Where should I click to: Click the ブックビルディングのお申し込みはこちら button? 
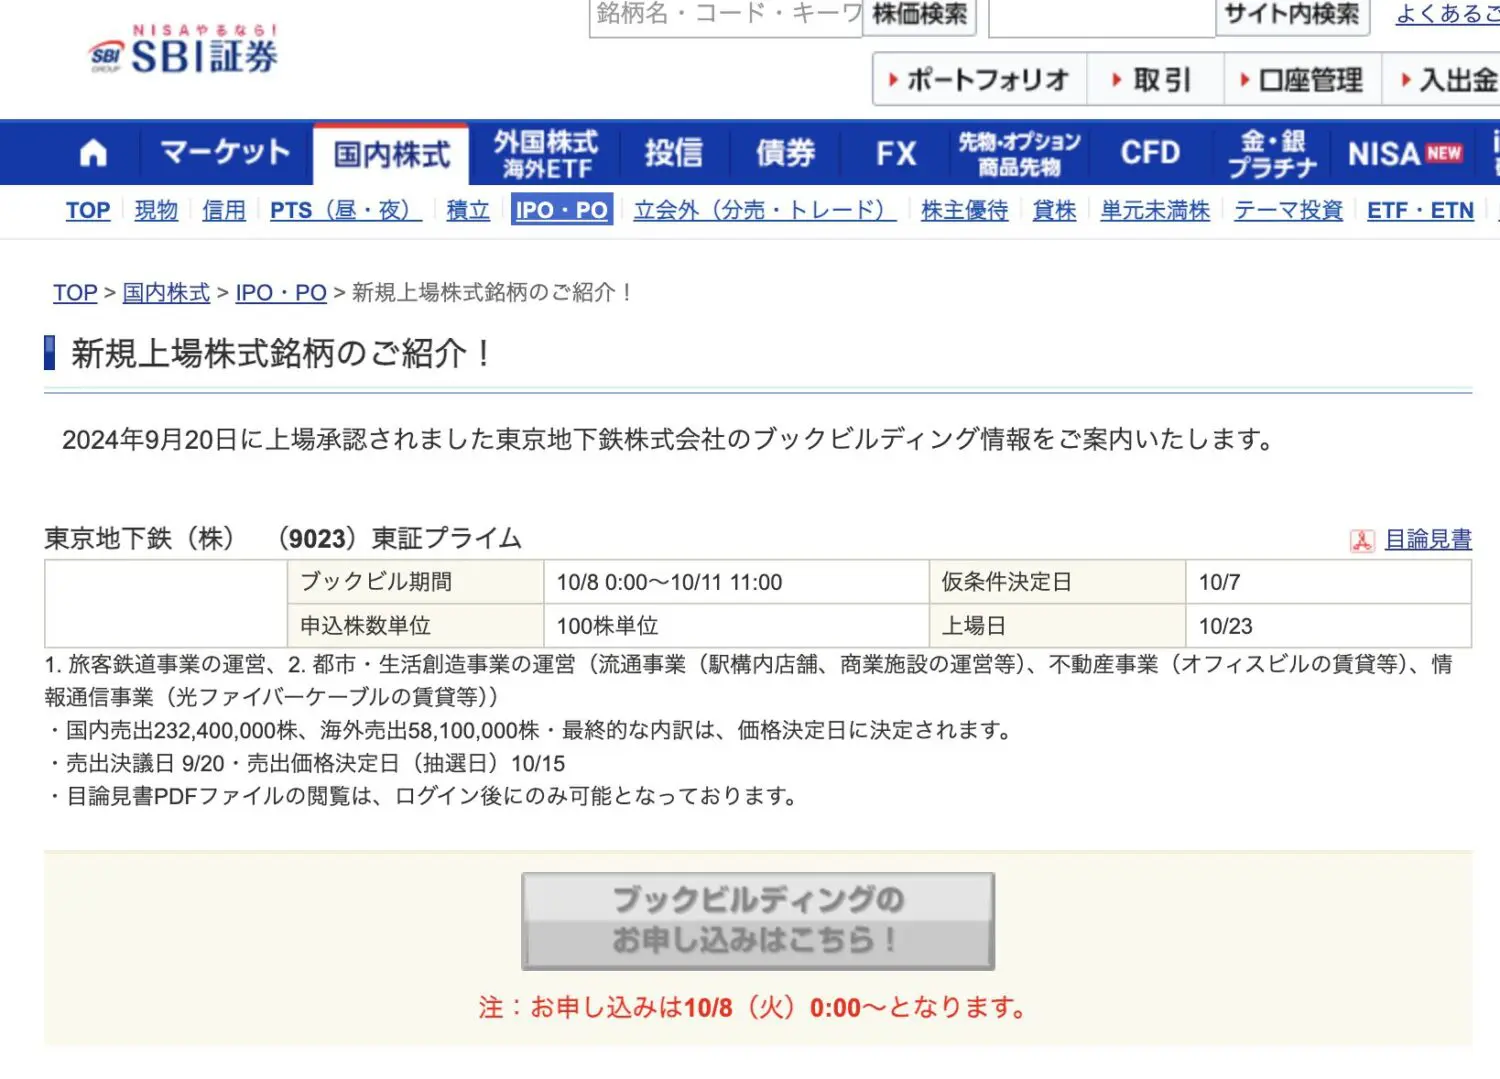point(758,921)
